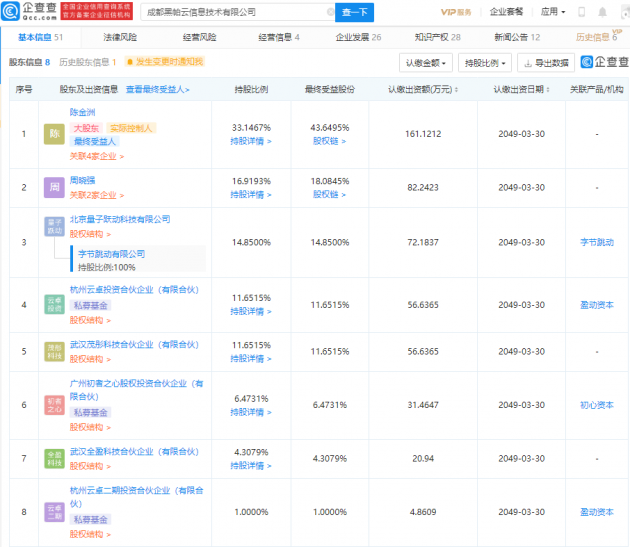Open 关联2家企业 link
Image resolution: width=630 pixels, height=547 pixels.
[x=97, y=195]
